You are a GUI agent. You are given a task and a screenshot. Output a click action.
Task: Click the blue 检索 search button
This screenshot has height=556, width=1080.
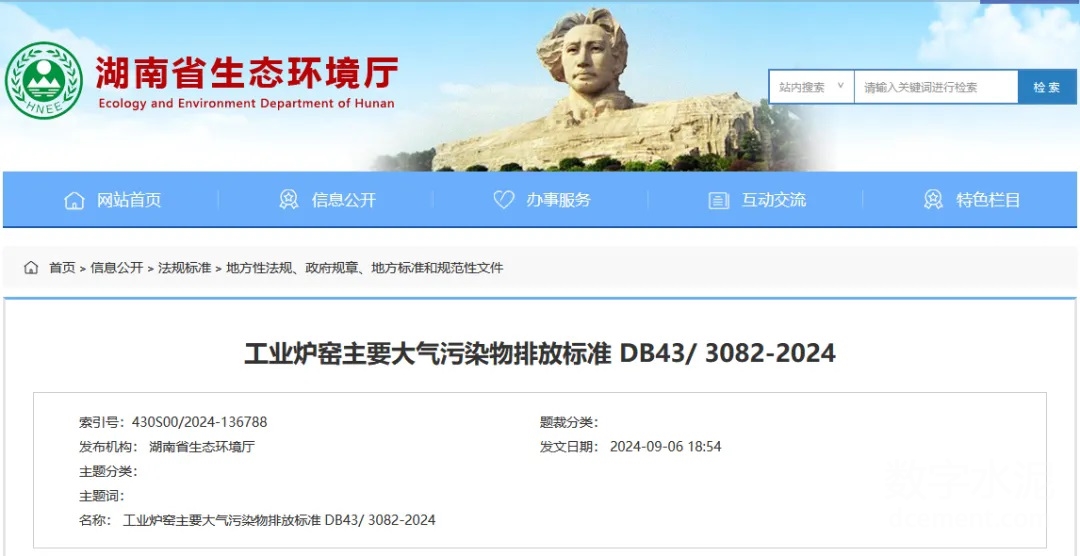1047,87
